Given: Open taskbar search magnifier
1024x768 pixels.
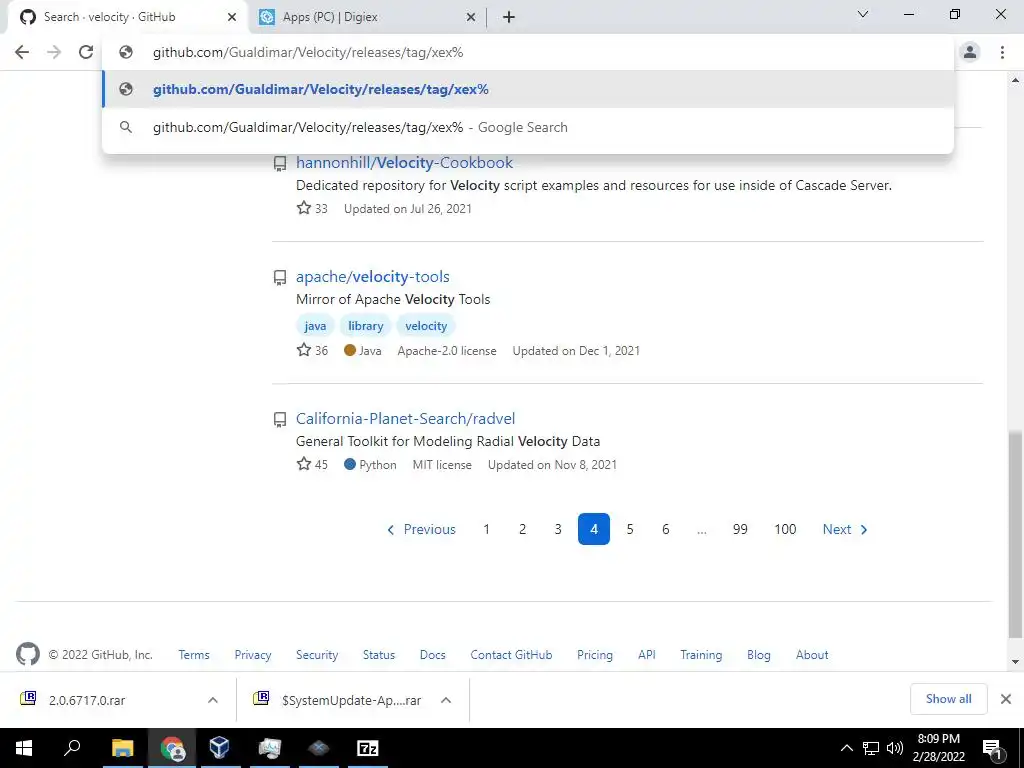Looking at the screenshot, I should click(72, 748).
